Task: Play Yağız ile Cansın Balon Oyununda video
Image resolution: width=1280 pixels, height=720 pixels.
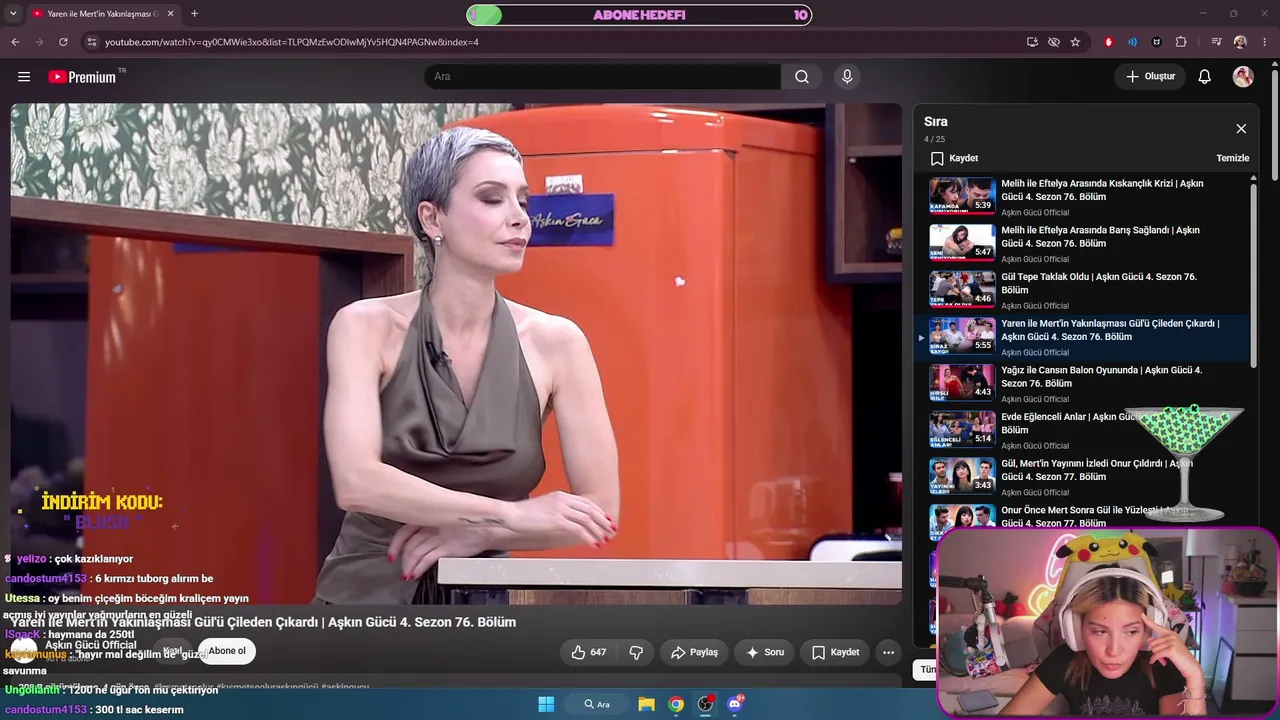Action: coord(1085,384)
